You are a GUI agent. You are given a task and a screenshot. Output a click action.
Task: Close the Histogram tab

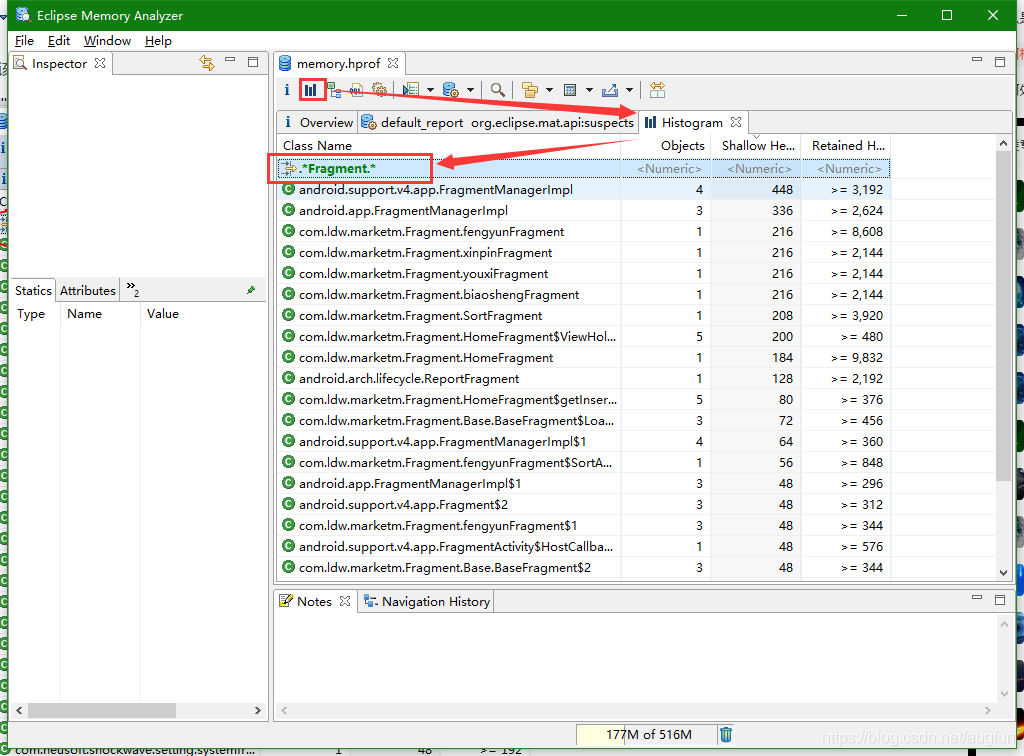click(736, 122)
